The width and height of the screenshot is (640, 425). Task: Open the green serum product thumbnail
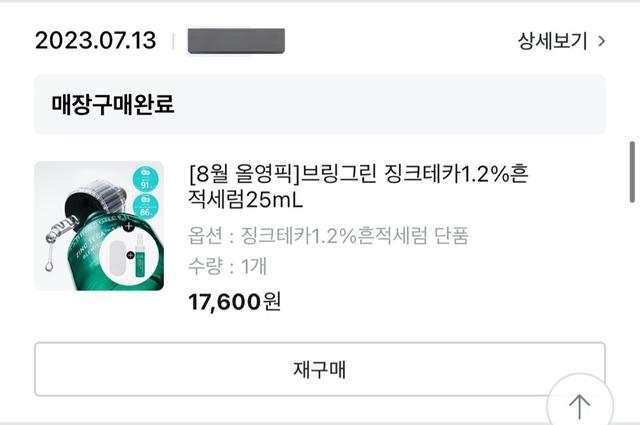point(98,225)
